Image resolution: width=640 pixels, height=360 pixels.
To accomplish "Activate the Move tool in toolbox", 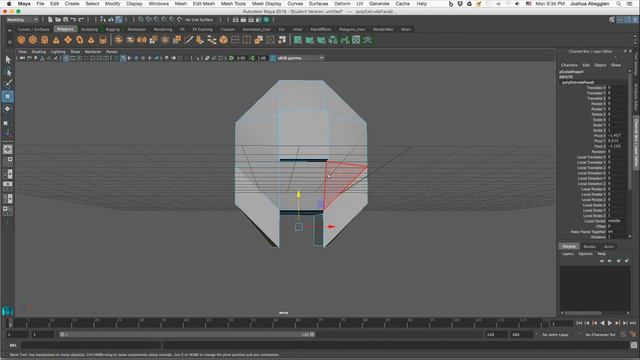I will [x=8, y=96].
